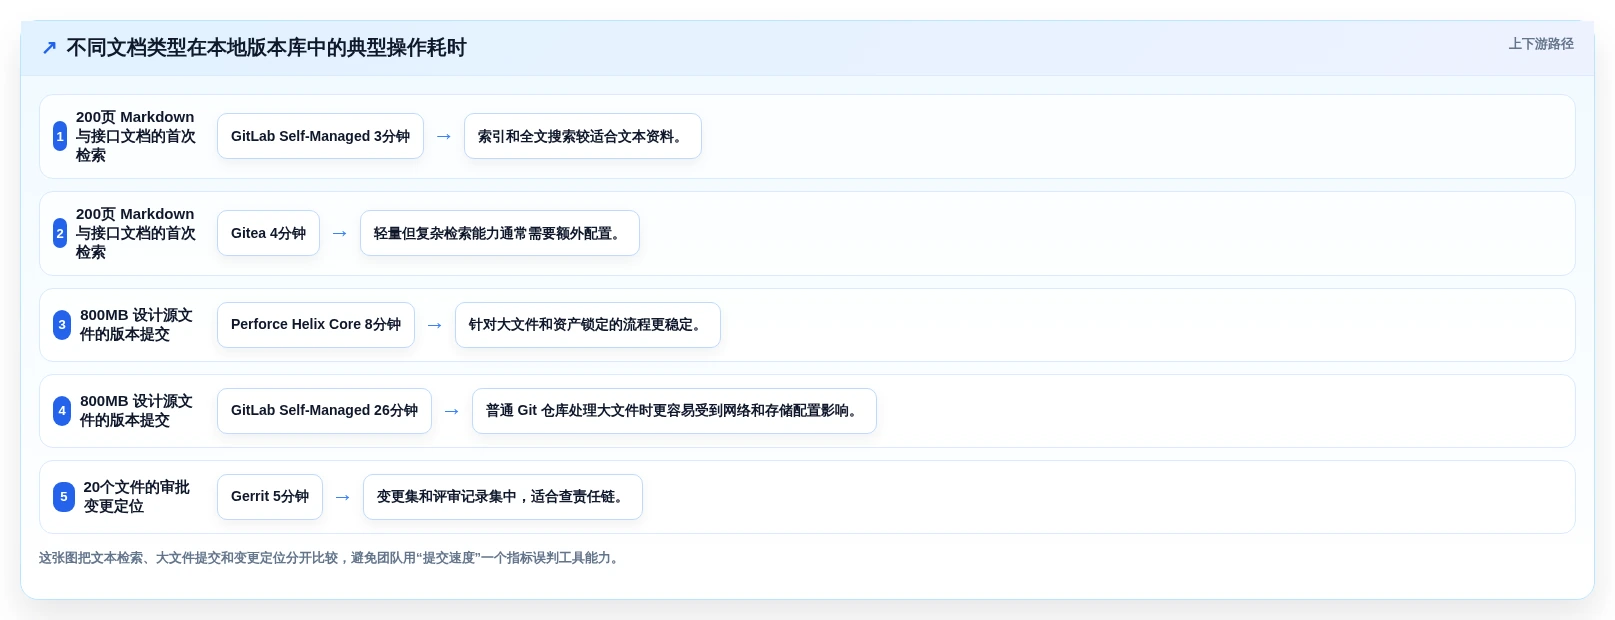Select the label 20个文件的审批变更定位
The height and width of the screenshot is (620, 1615).
point(136,497)
